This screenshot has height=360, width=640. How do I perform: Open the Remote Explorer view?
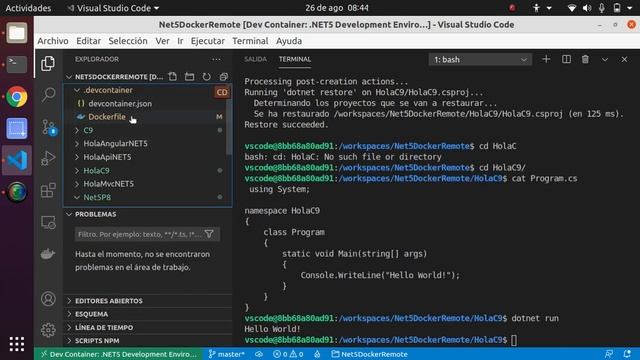pos(48,222)
